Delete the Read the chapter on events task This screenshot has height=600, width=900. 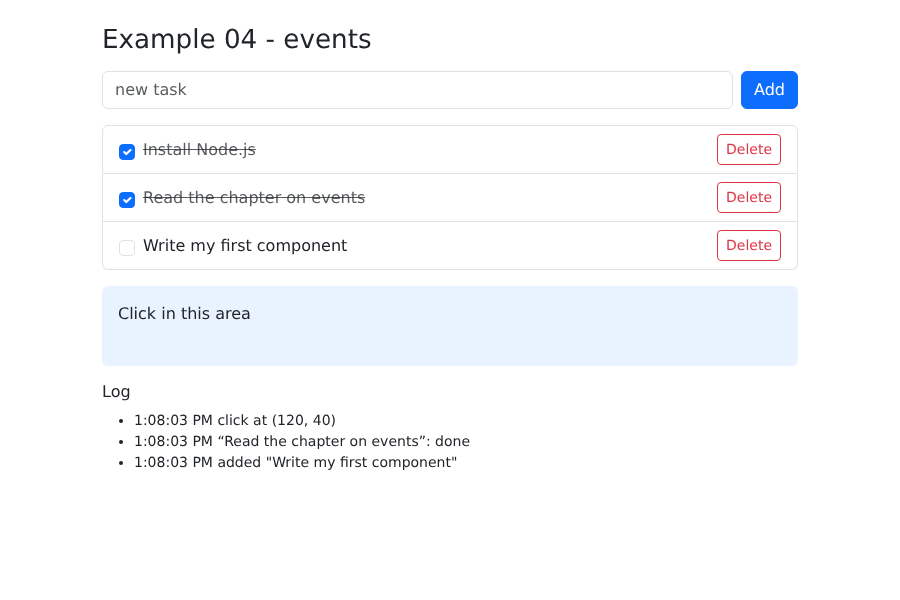coord(748,198)
